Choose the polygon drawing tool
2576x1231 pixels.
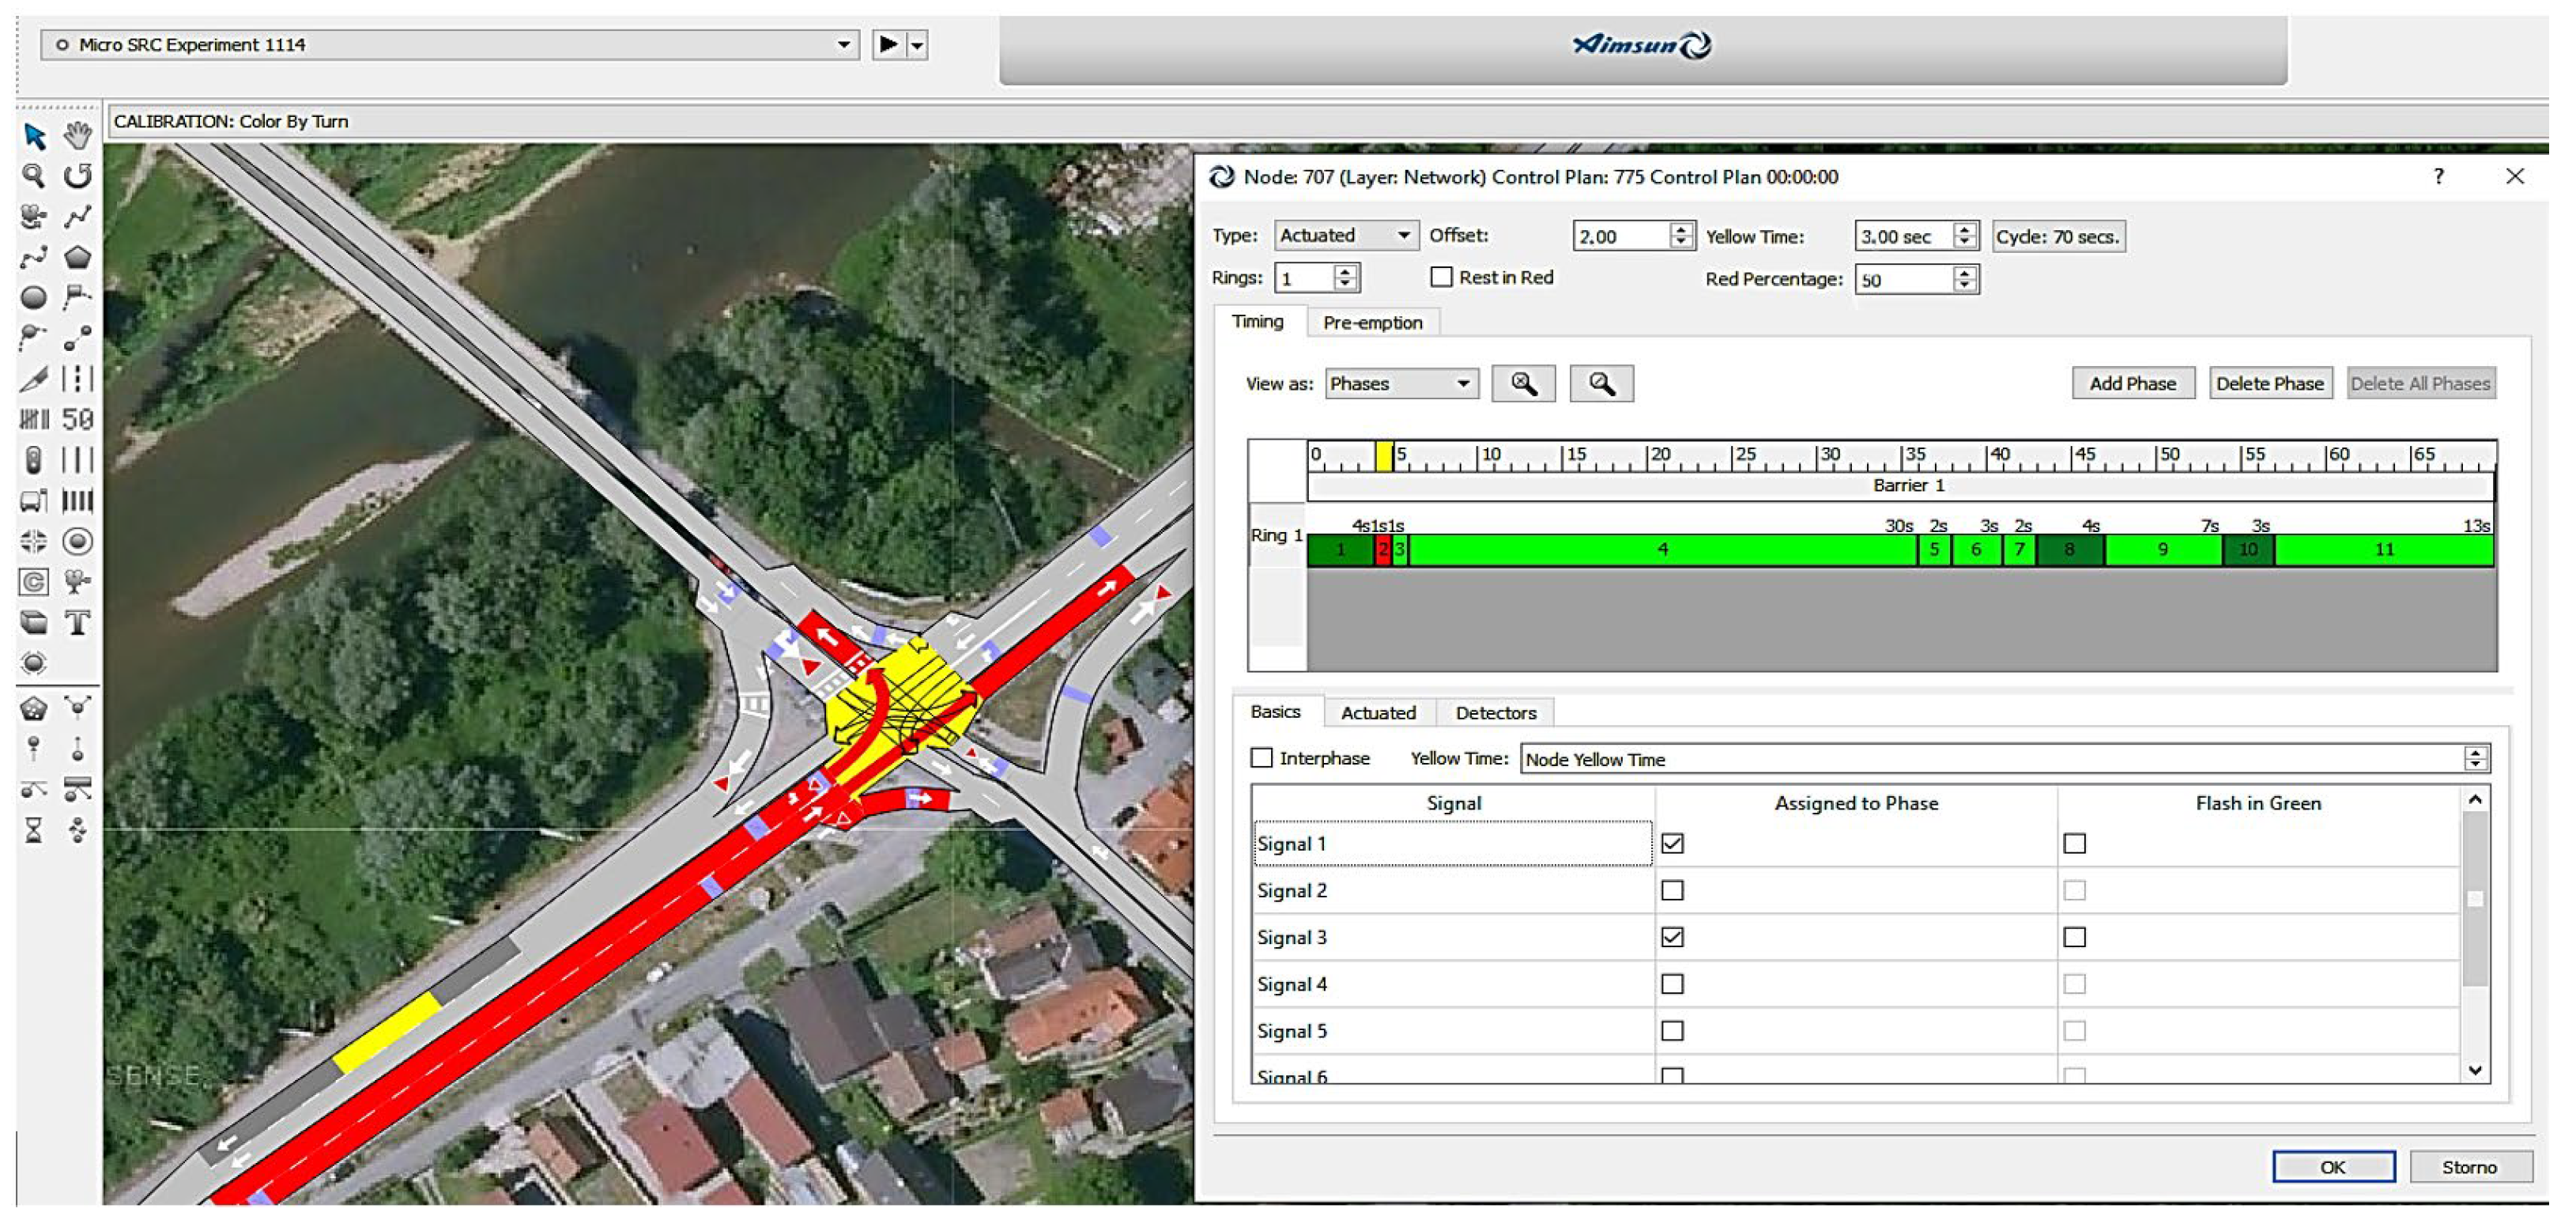pyautogui.click(x=77, y=257)
